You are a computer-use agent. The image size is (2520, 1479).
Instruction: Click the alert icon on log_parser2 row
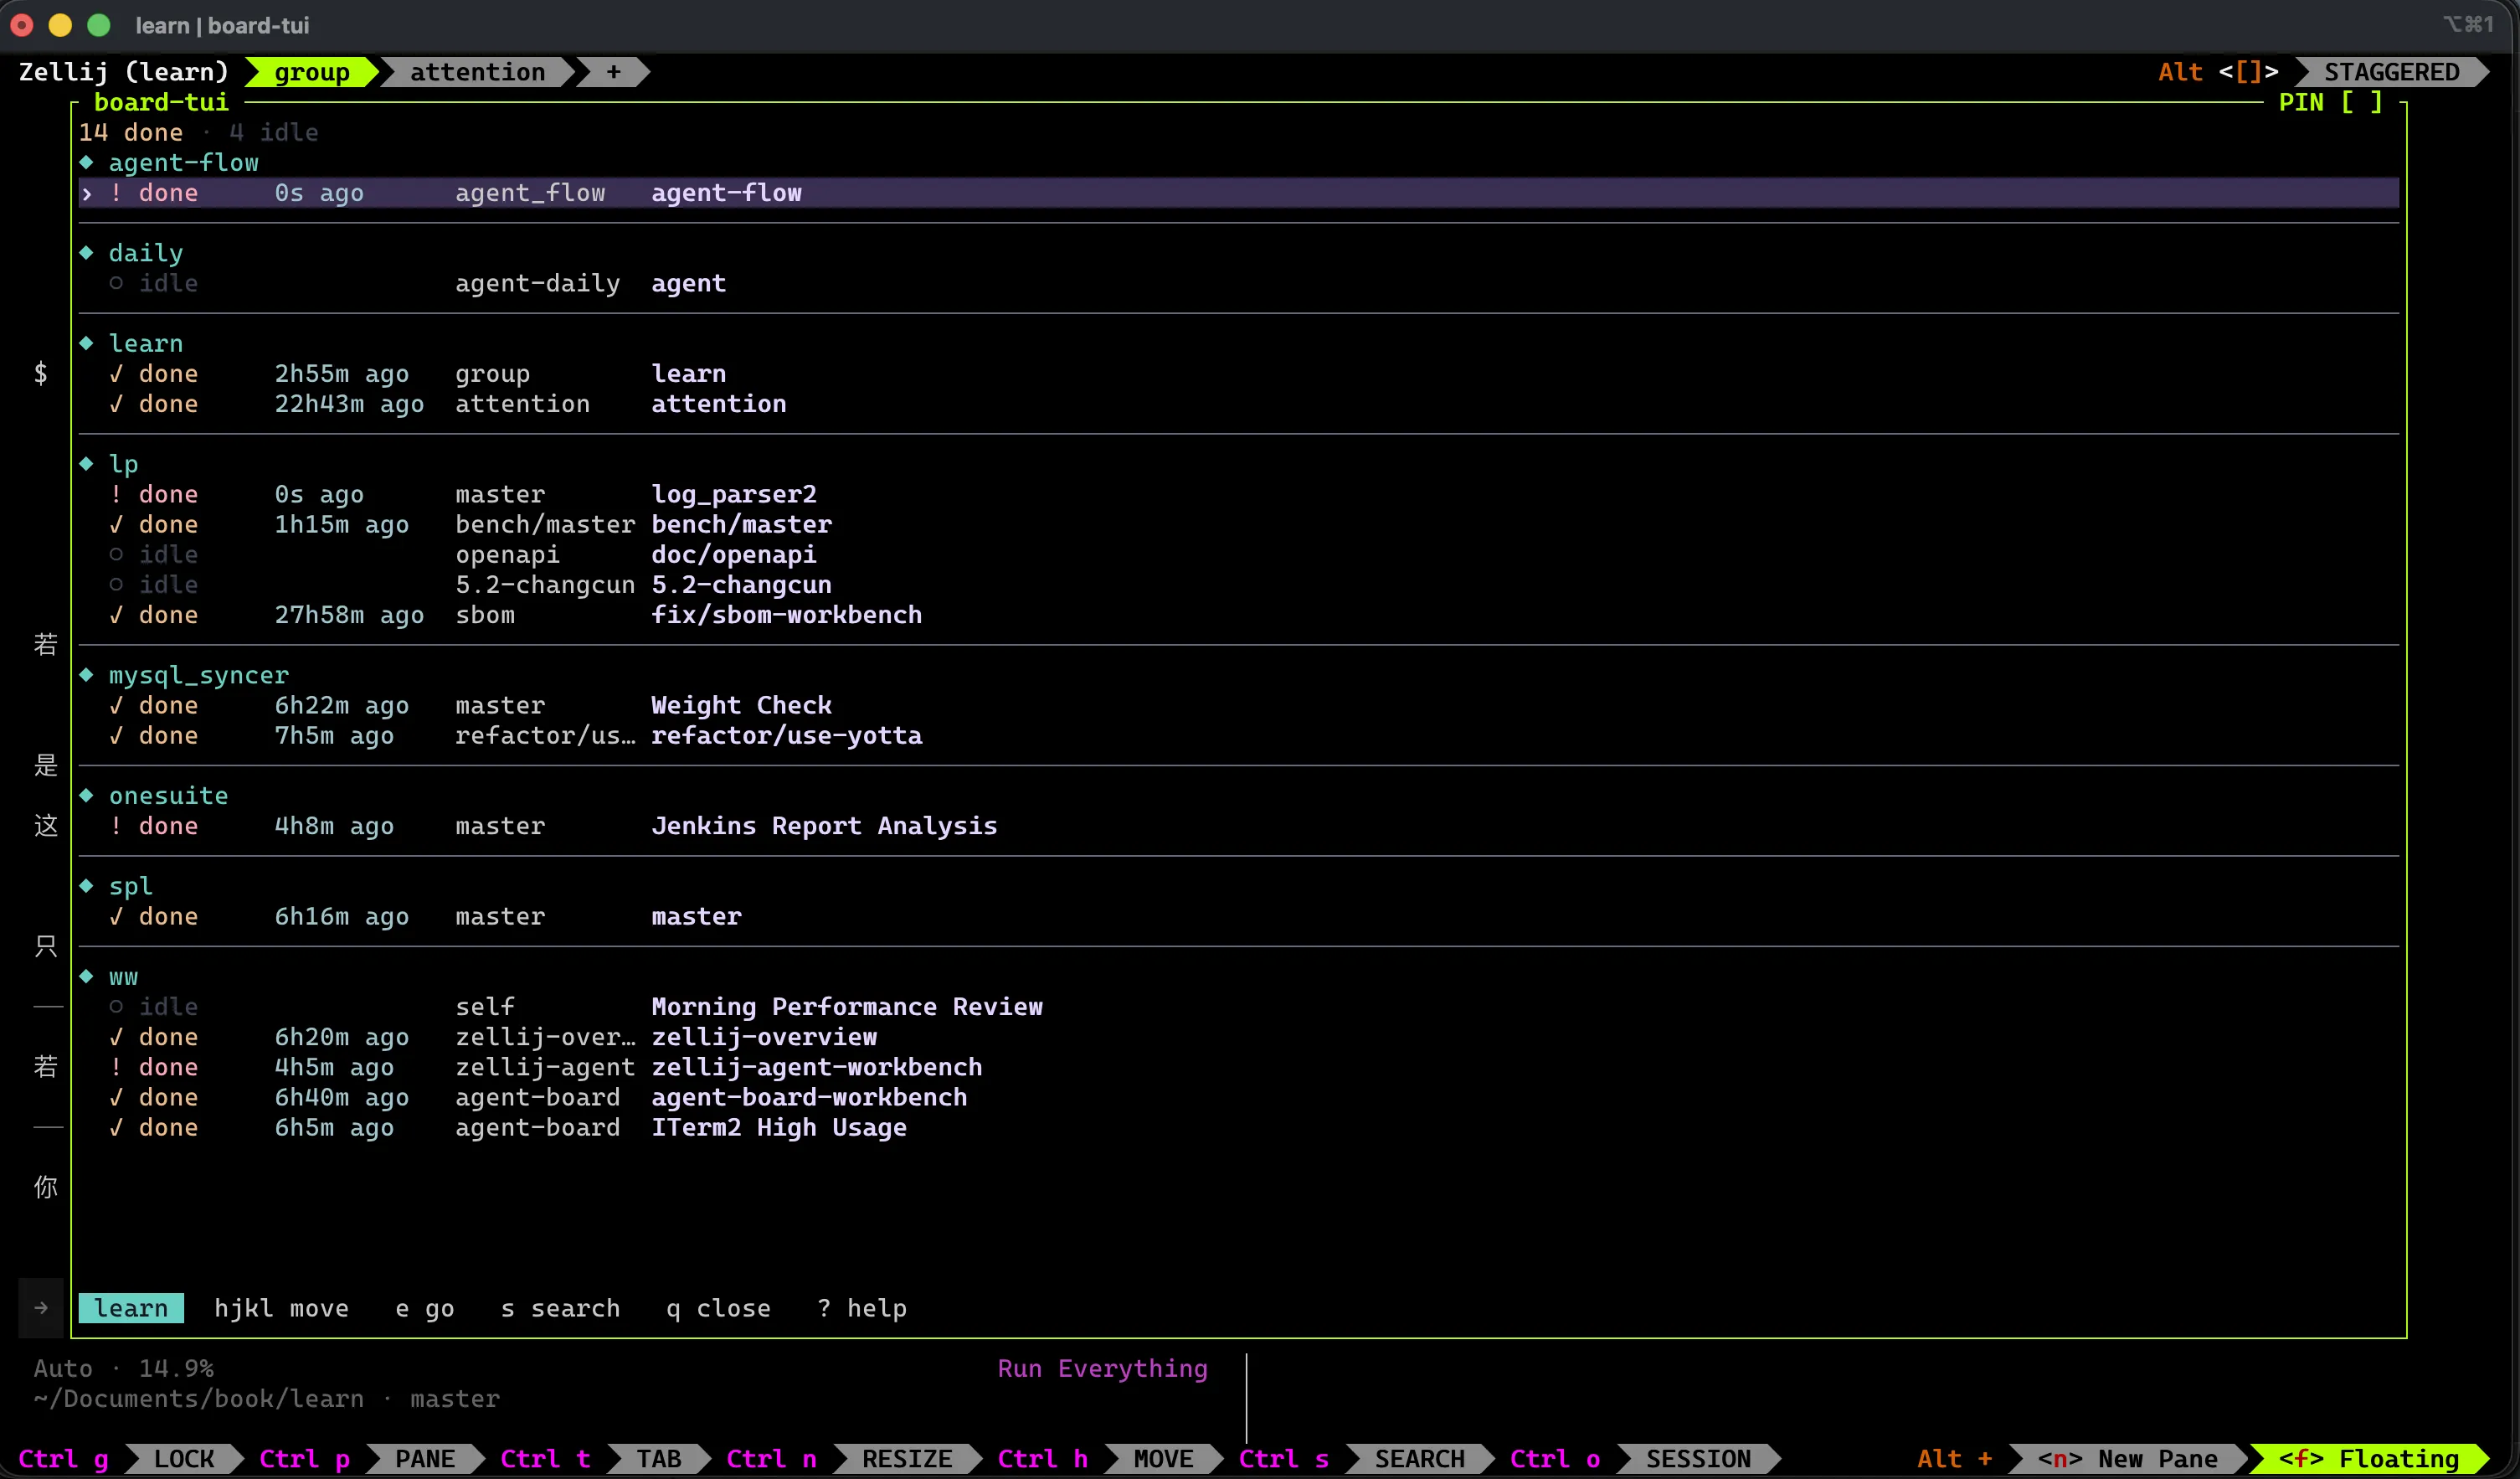tap(116, 494)
